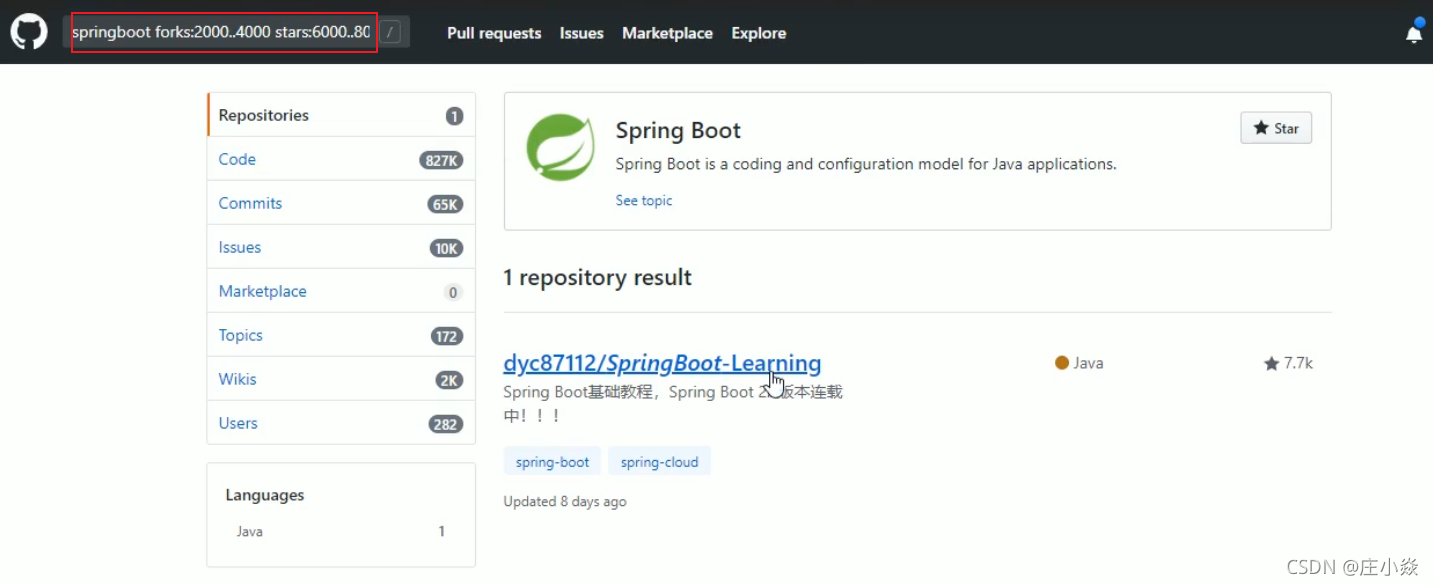Screen dimensions: 1433x585
Task: Click the slash shortcut key icon
Action: (391, 32)
